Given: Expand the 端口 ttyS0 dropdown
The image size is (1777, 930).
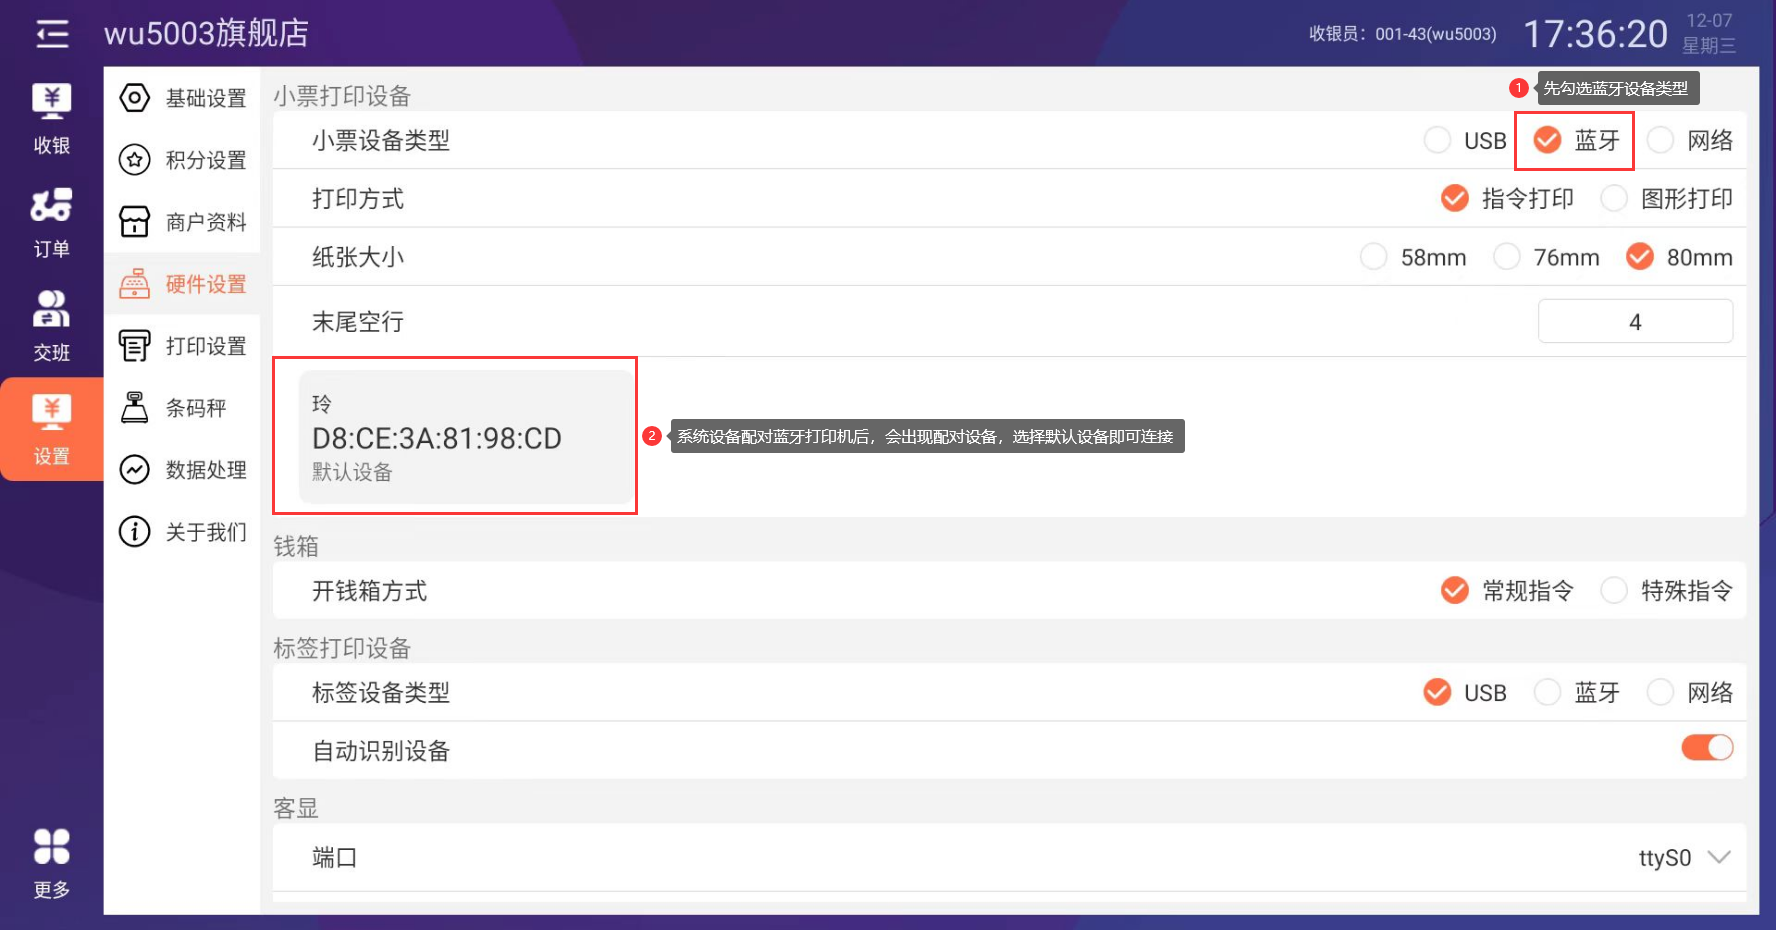Looking at the screenshot, I should click(1685, 858).
